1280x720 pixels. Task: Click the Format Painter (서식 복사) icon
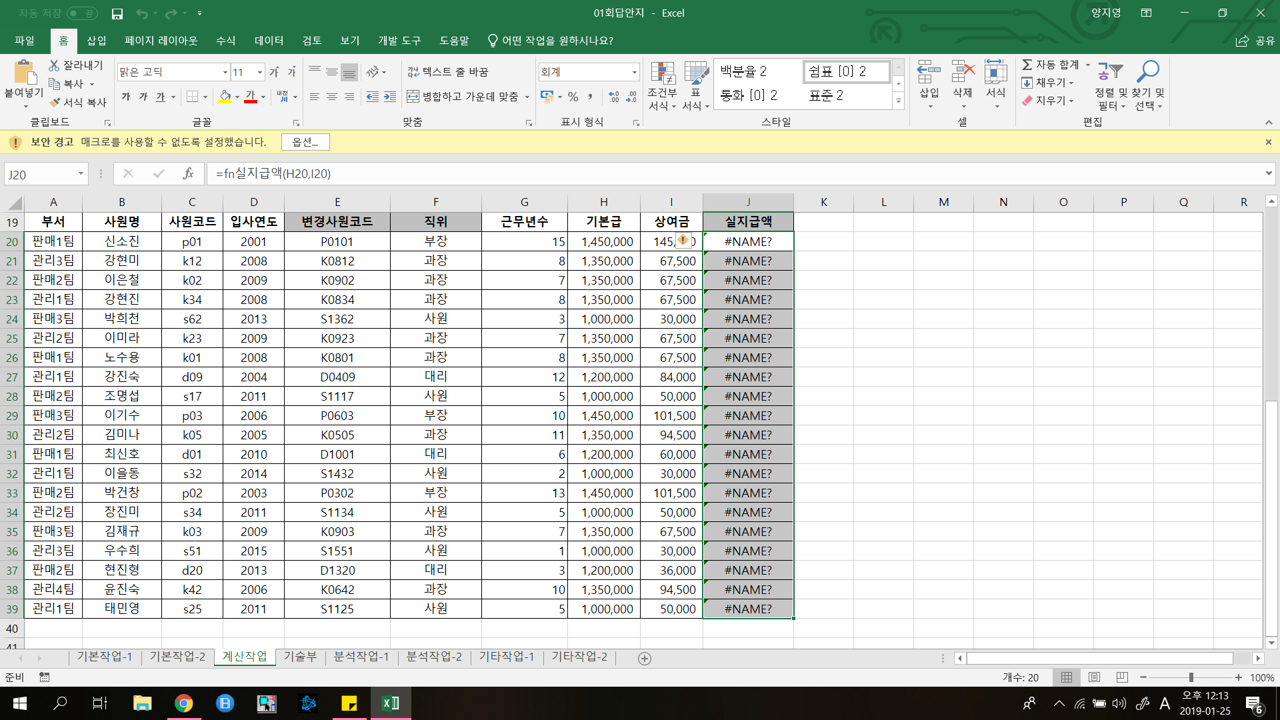[x=56, y=102]
